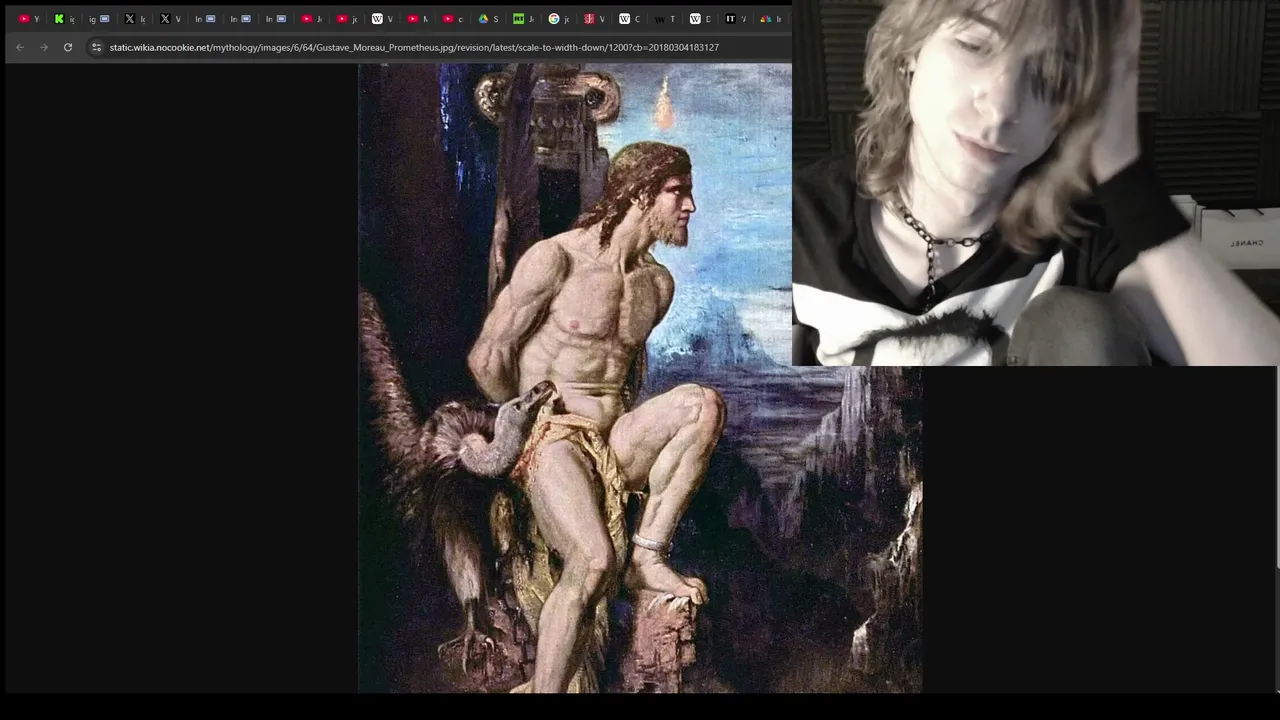Go back to the previous page

click(x=20, y=47)
